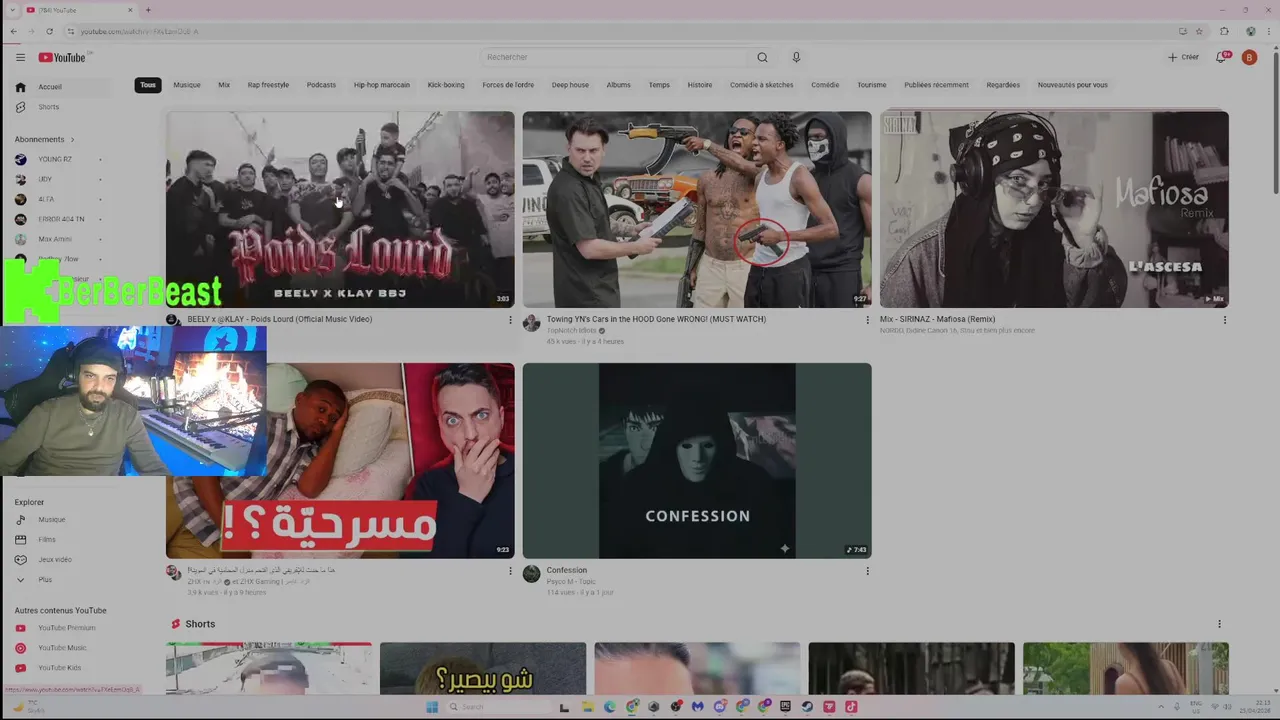Open YouTube Music link

(62, 648)
